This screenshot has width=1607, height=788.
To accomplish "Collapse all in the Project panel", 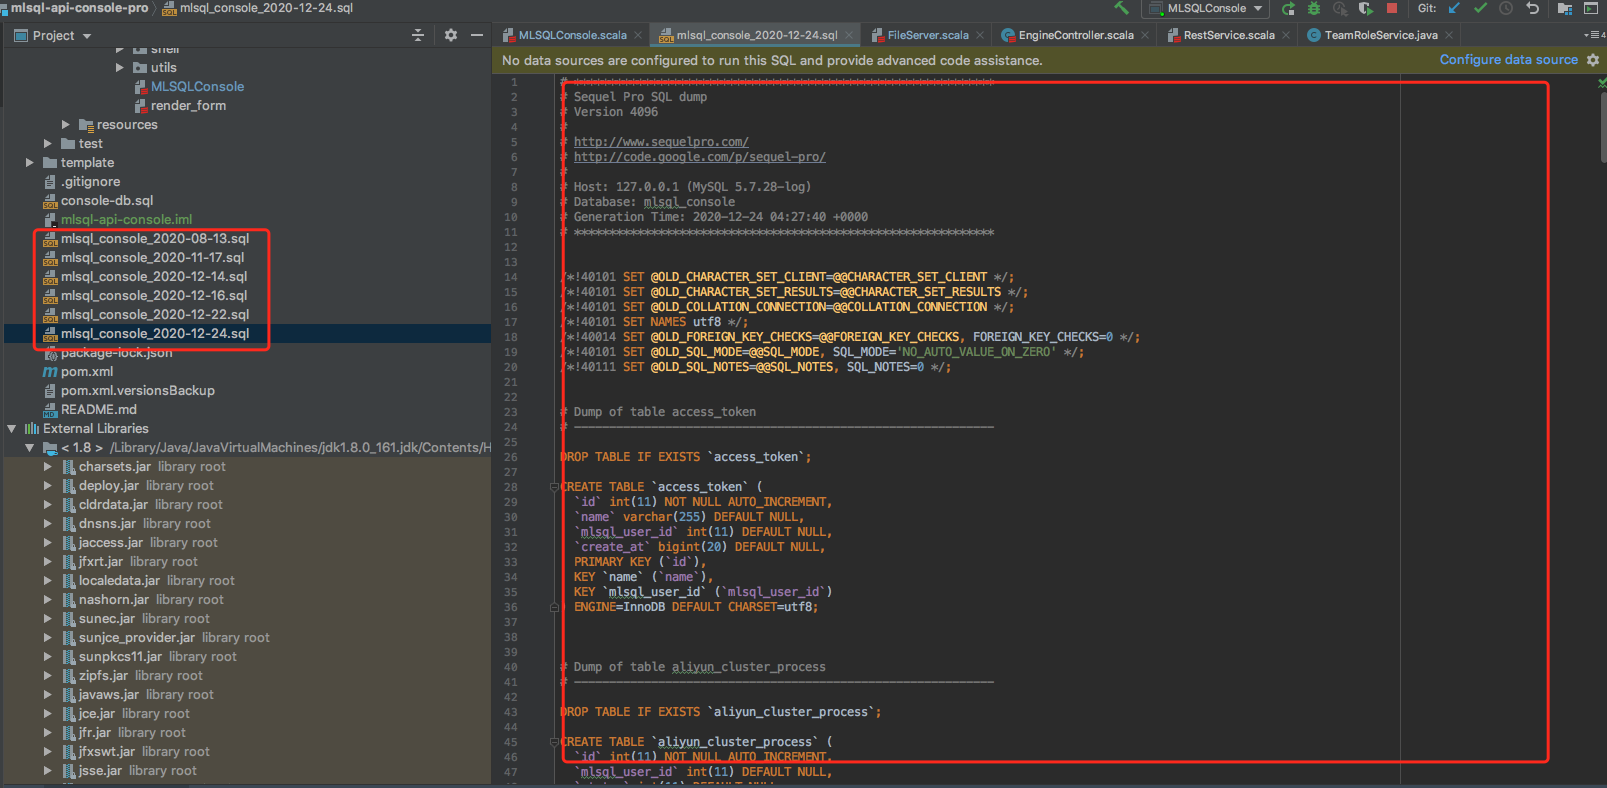I will pyautogui.click(x=418, y=35).
